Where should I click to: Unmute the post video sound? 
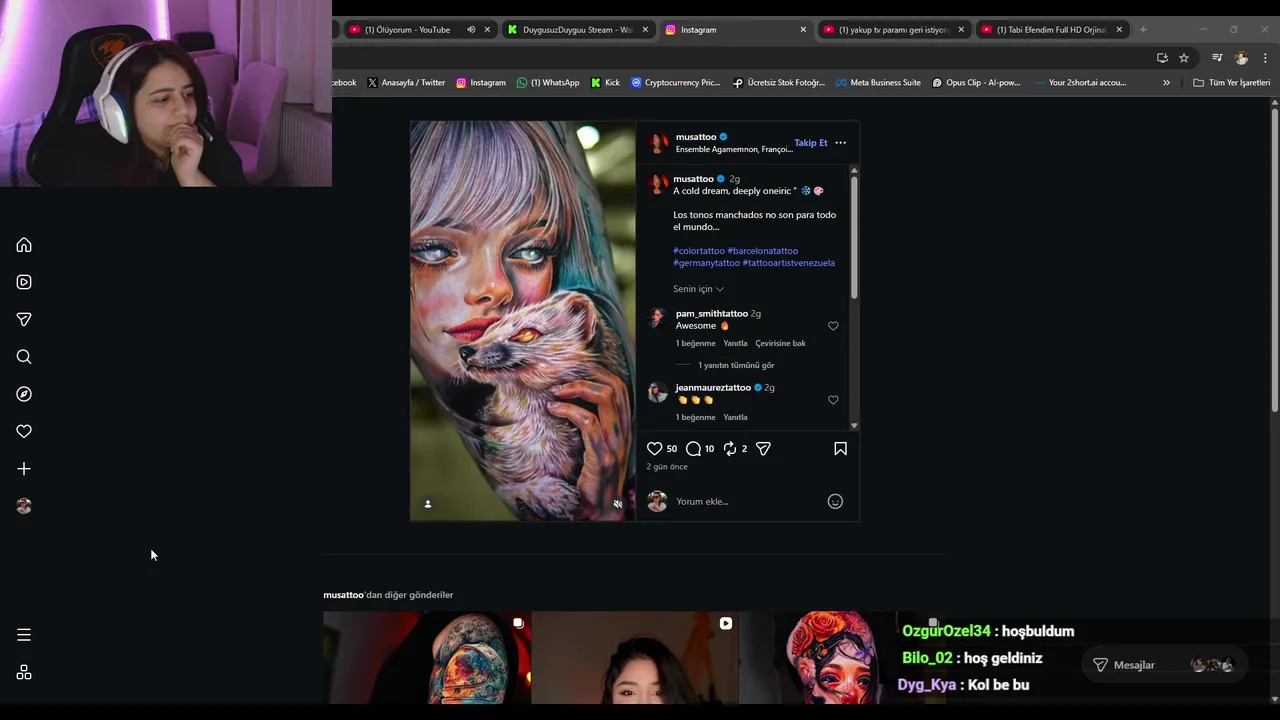617,504
